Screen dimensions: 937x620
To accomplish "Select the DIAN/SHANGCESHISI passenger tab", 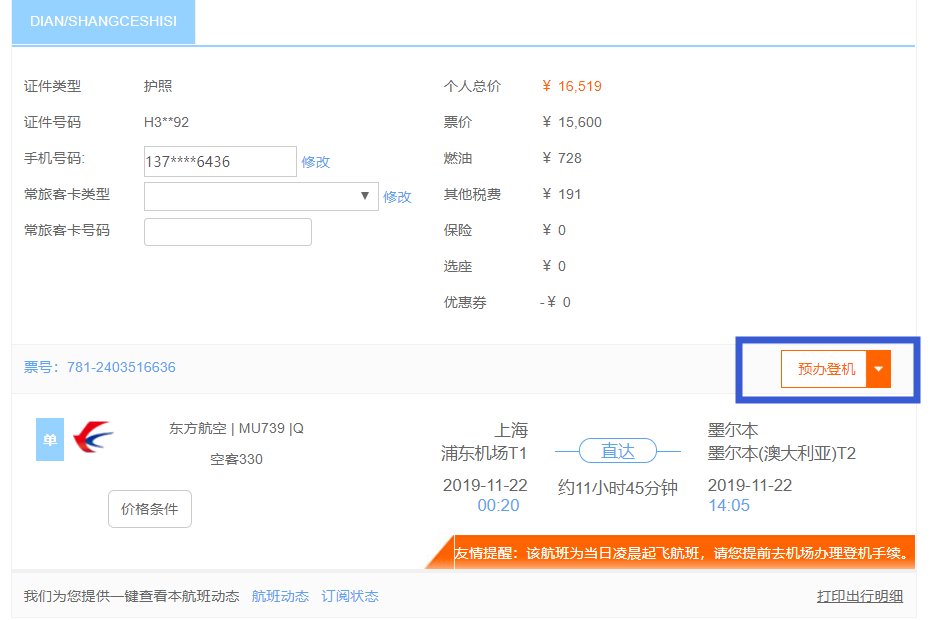I will tap(103, 21).
